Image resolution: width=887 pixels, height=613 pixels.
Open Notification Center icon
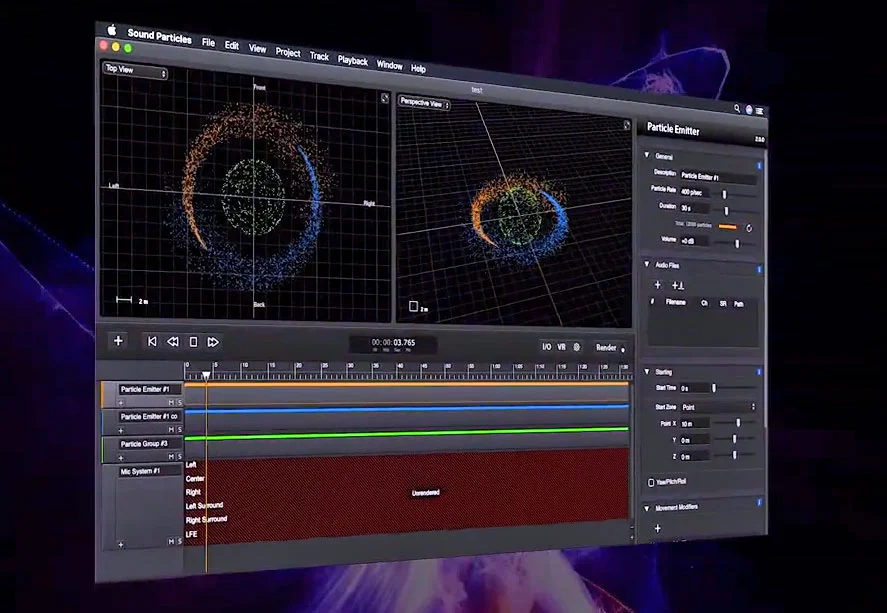[759, 111]
